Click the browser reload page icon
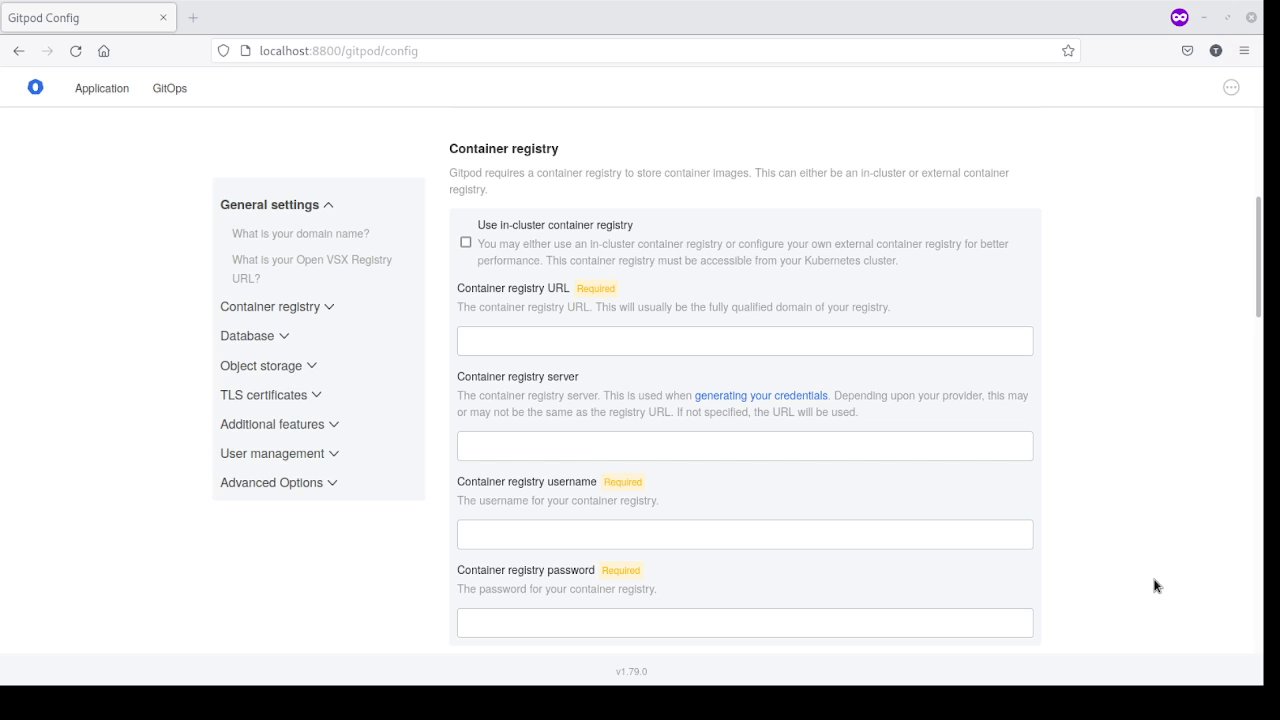The width and height of the screenshot is (1280, 720). 75,51
